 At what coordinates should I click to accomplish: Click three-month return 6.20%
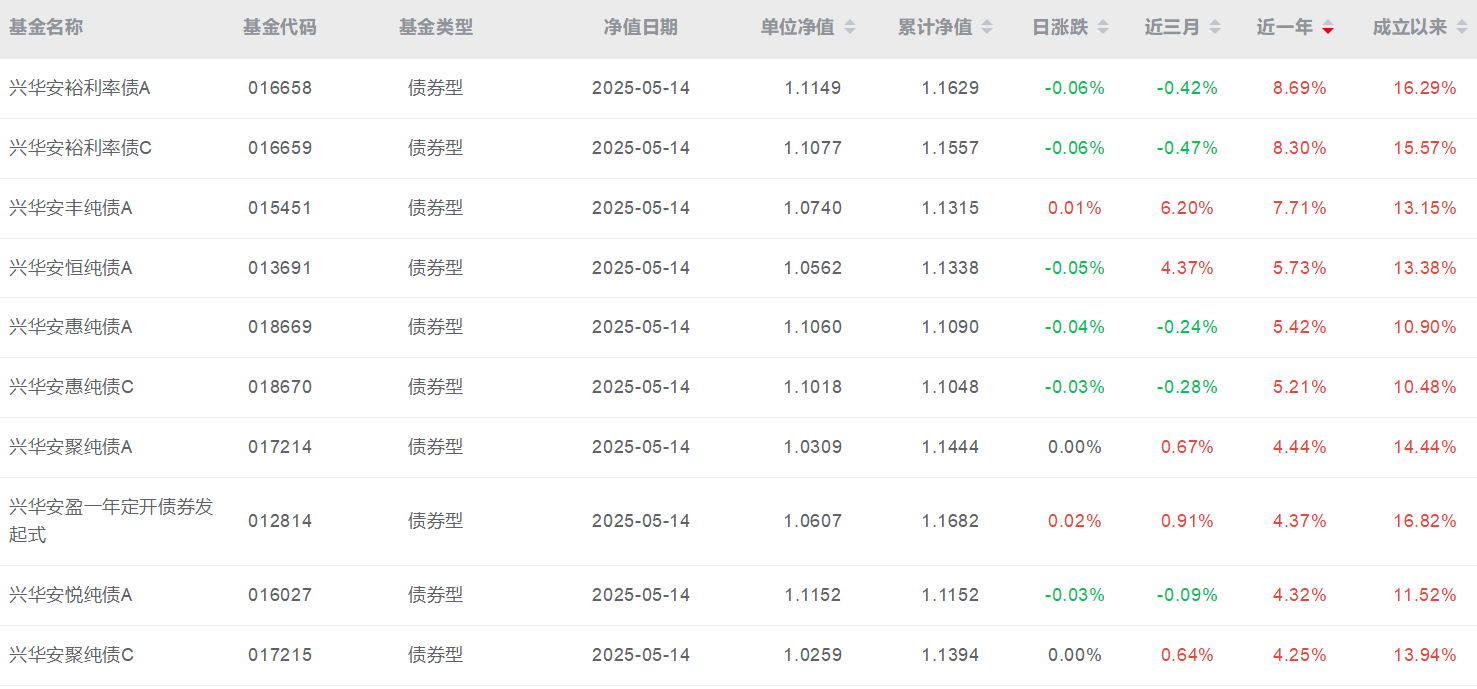tap(1187, 208)
